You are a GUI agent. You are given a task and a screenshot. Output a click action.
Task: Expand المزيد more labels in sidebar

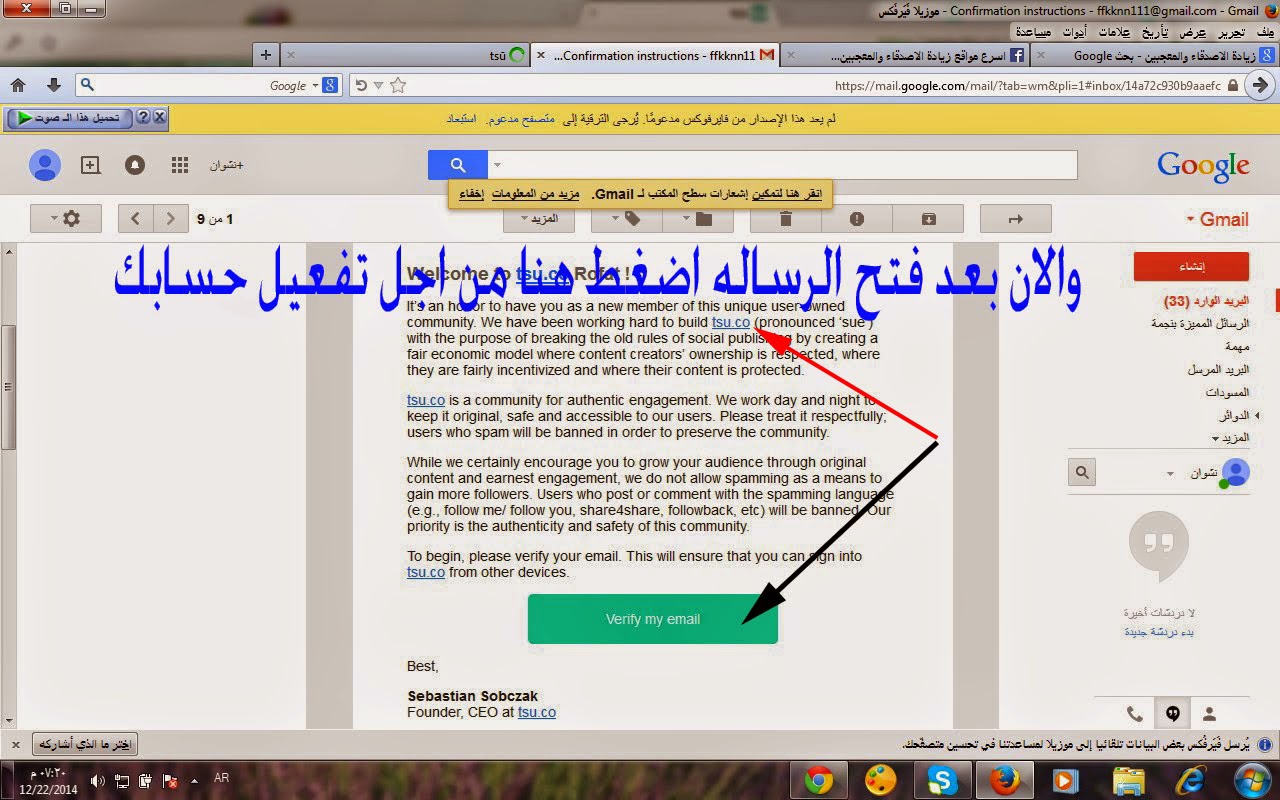1230,438
